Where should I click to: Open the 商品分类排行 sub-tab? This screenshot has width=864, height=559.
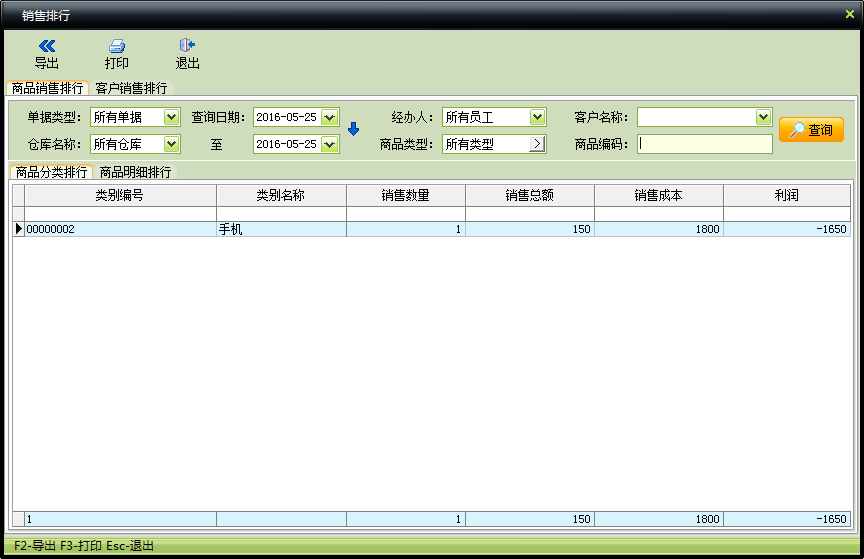pyautogui.click(x=51, y=172)
